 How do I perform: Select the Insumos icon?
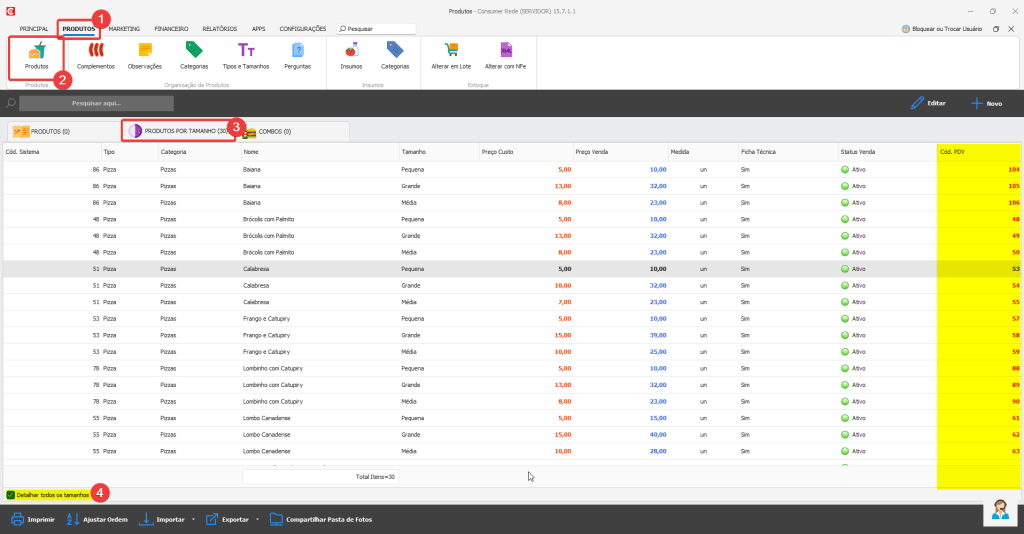click(351, 51)
